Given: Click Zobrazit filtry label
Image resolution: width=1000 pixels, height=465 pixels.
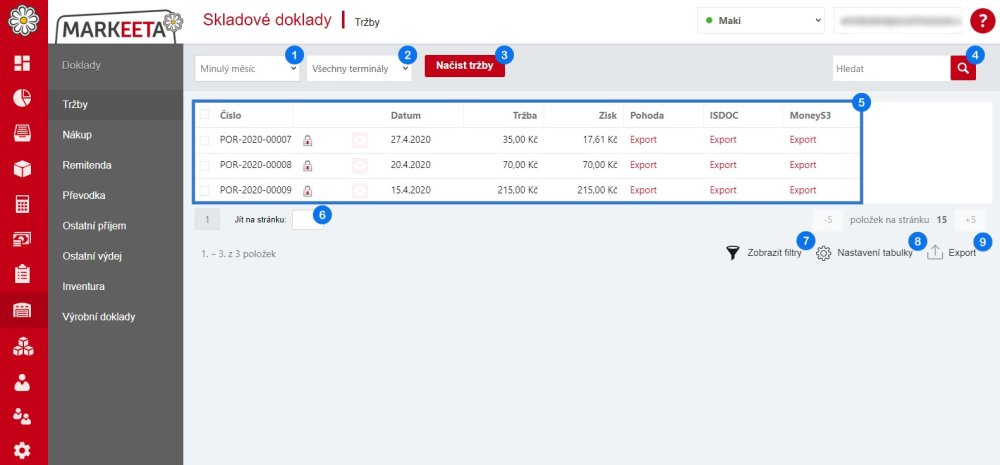Looking at the screenshot, I should [774, 253].
